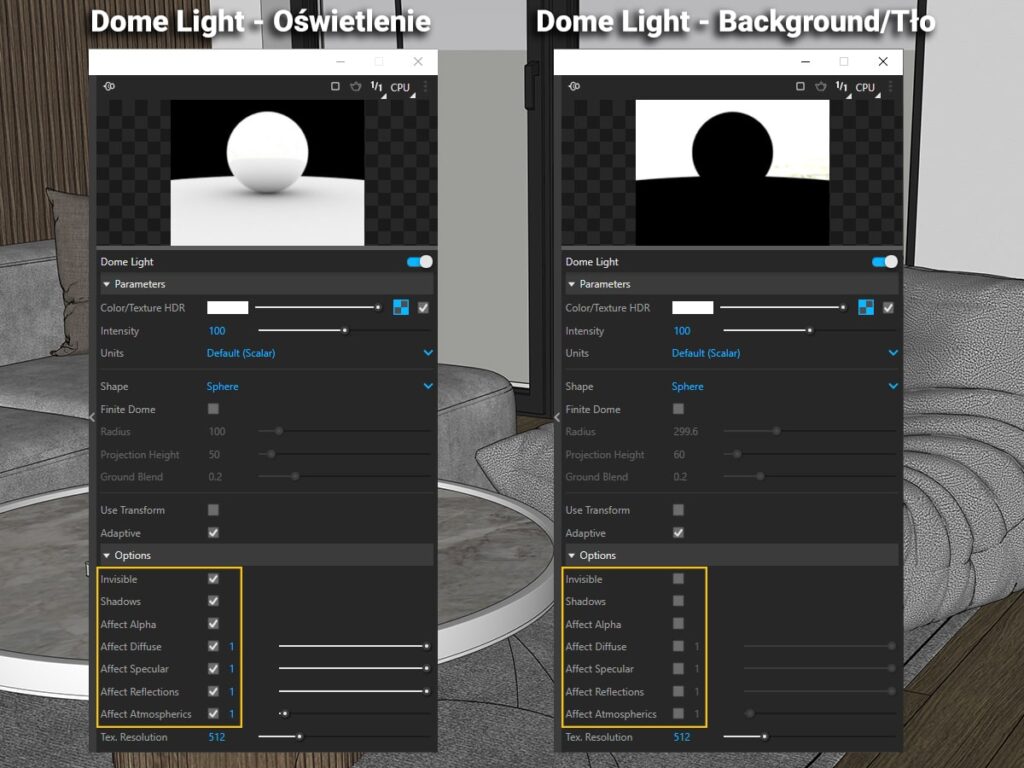The height and width of the screenshot is (768, 1024).
Task: Click the left-edge collapse arrow on right panel
Action: click(558, 417)
